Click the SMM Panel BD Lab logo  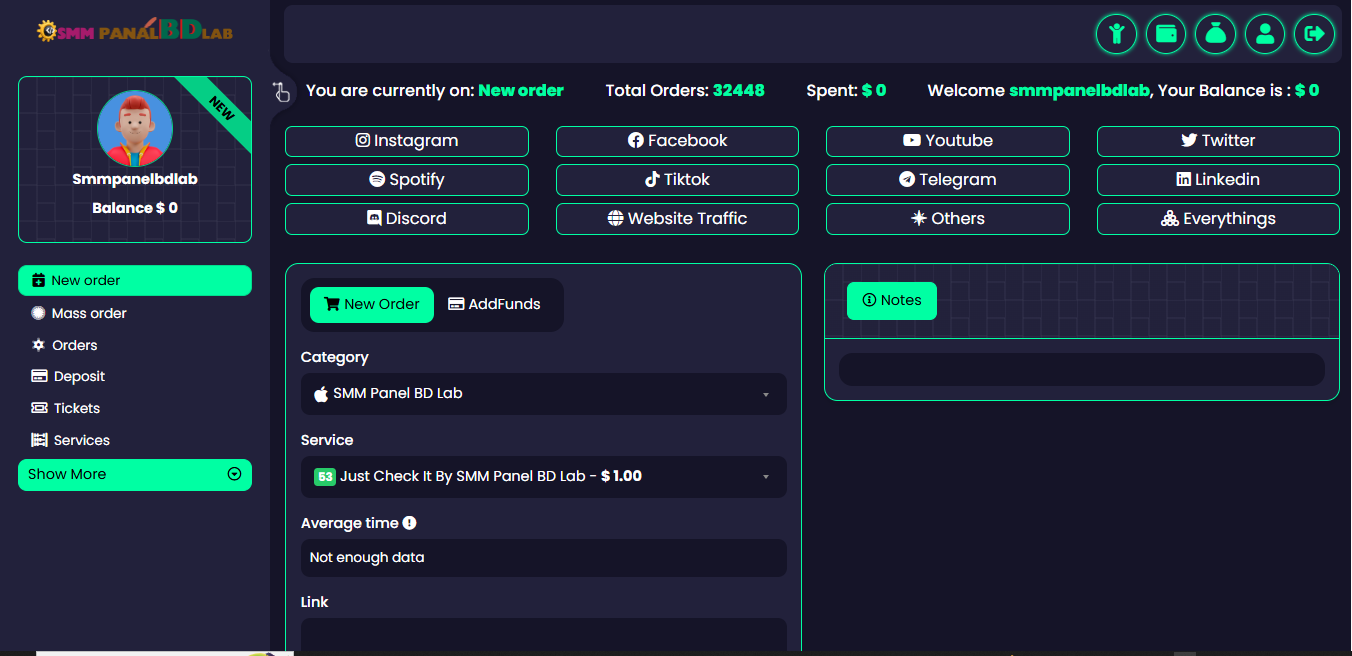pos(135,31)
